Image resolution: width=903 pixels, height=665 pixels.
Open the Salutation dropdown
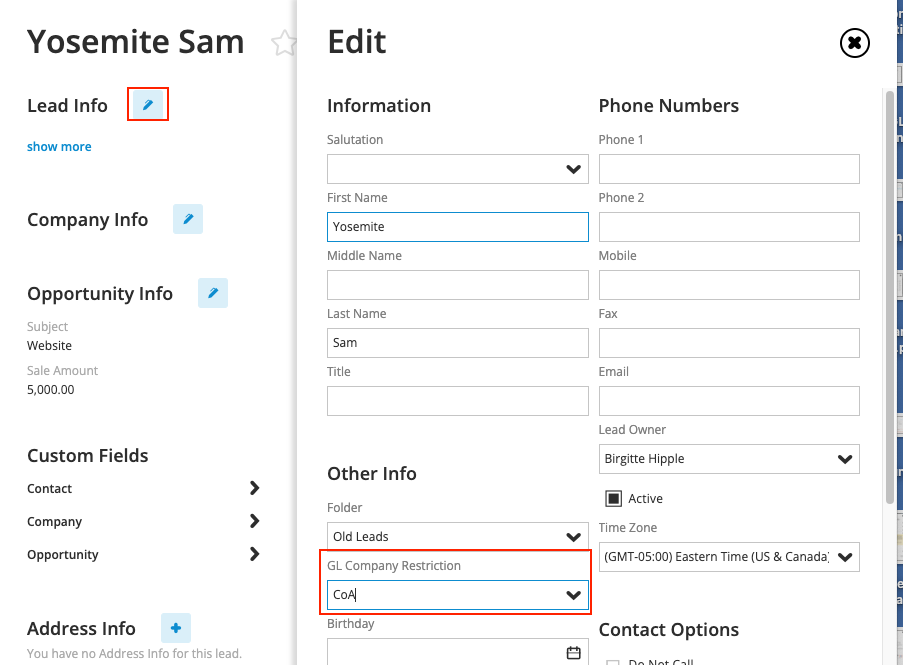point(458,169)
